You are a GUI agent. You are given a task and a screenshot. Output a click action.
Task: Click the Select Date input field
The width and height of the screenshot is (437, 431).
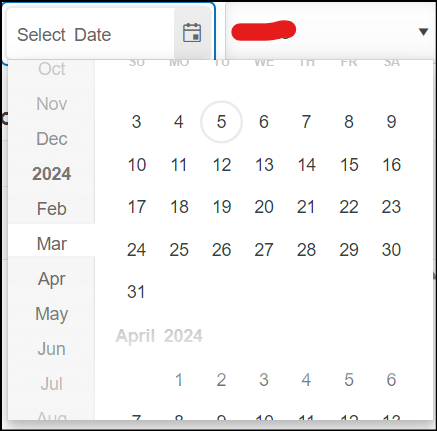pyautogui.click(x=90, y=34)
